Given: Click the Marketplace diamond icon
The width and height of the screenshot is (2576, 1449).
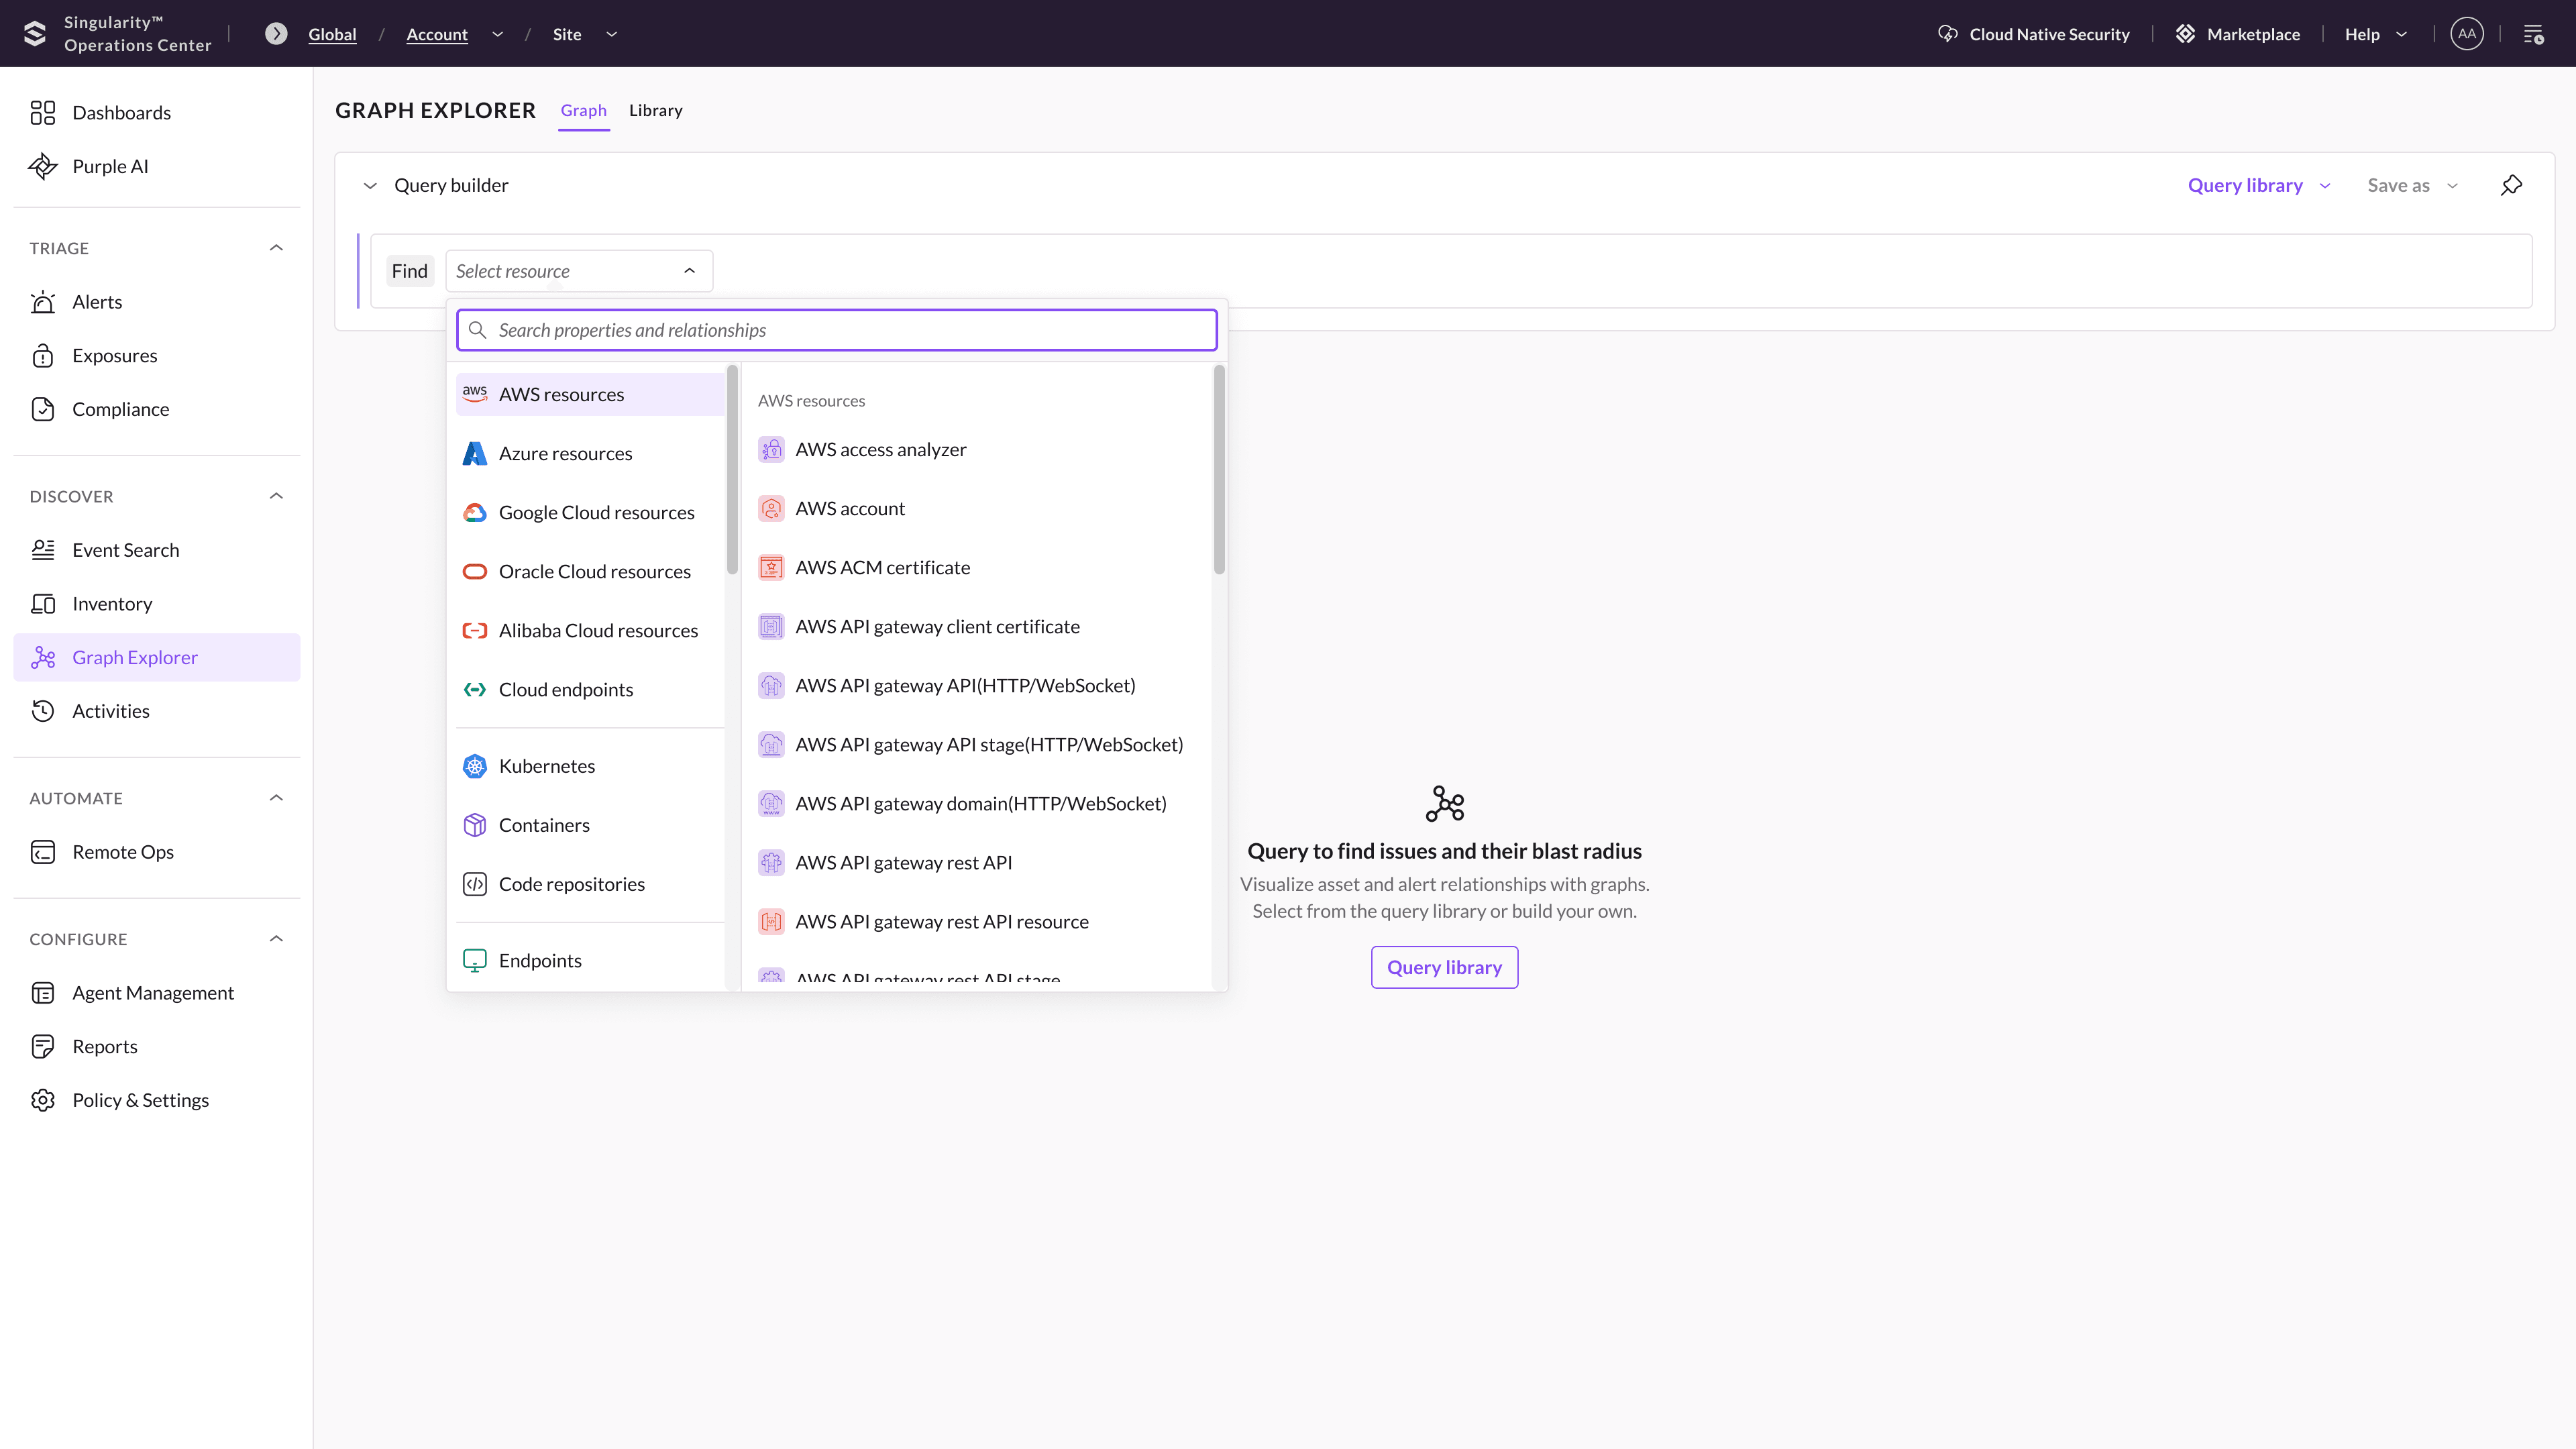Looking at the screenshot, I should click(2185, 34).
